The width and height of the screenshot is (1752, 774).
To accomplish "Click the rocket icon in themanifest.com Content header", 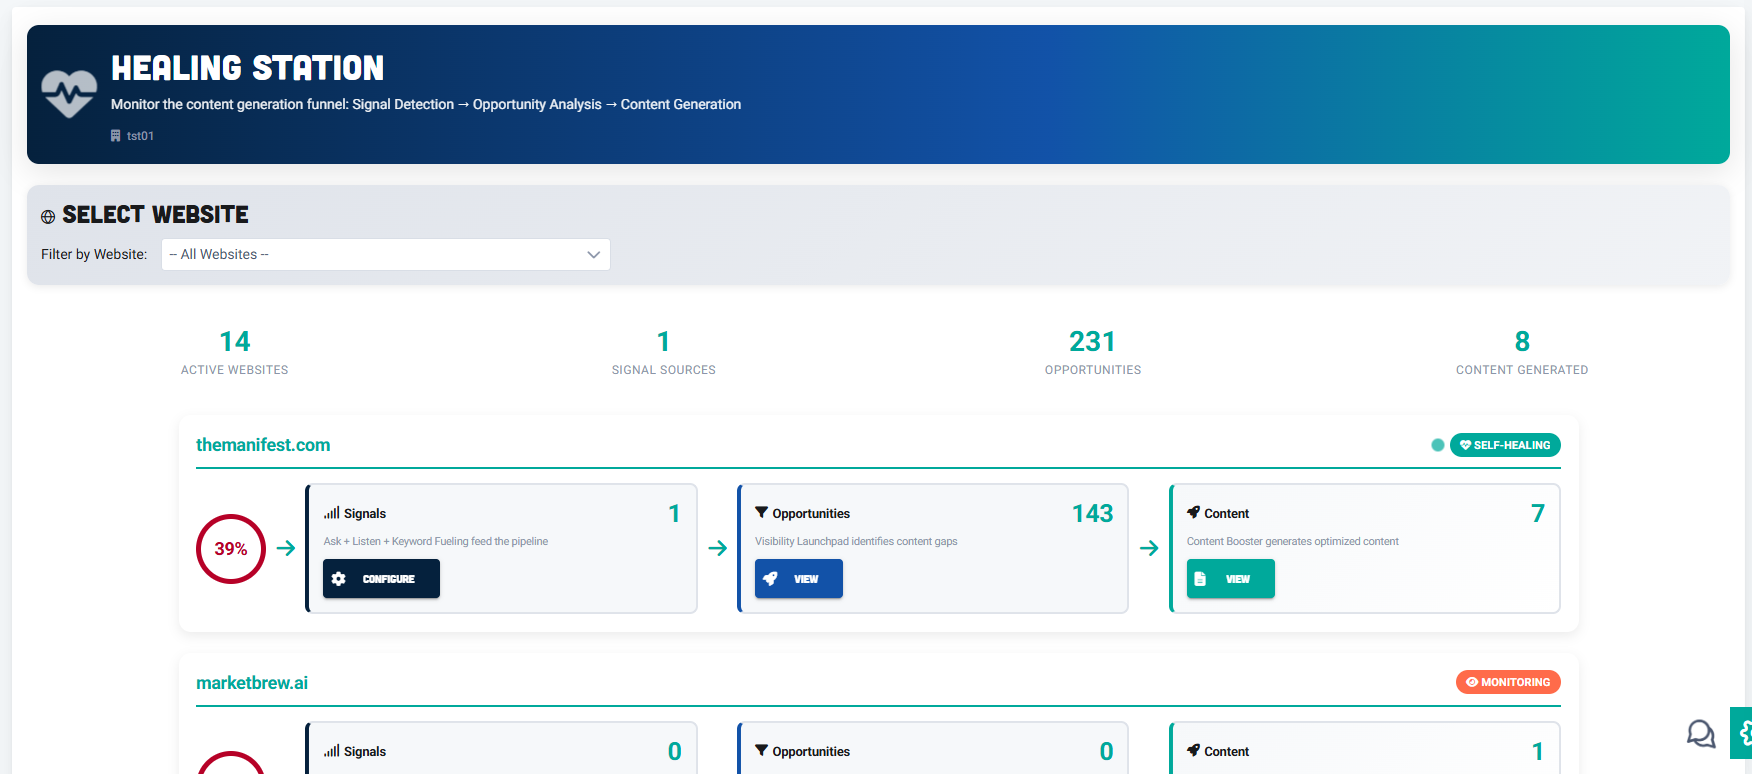I will pos(1193,512).
